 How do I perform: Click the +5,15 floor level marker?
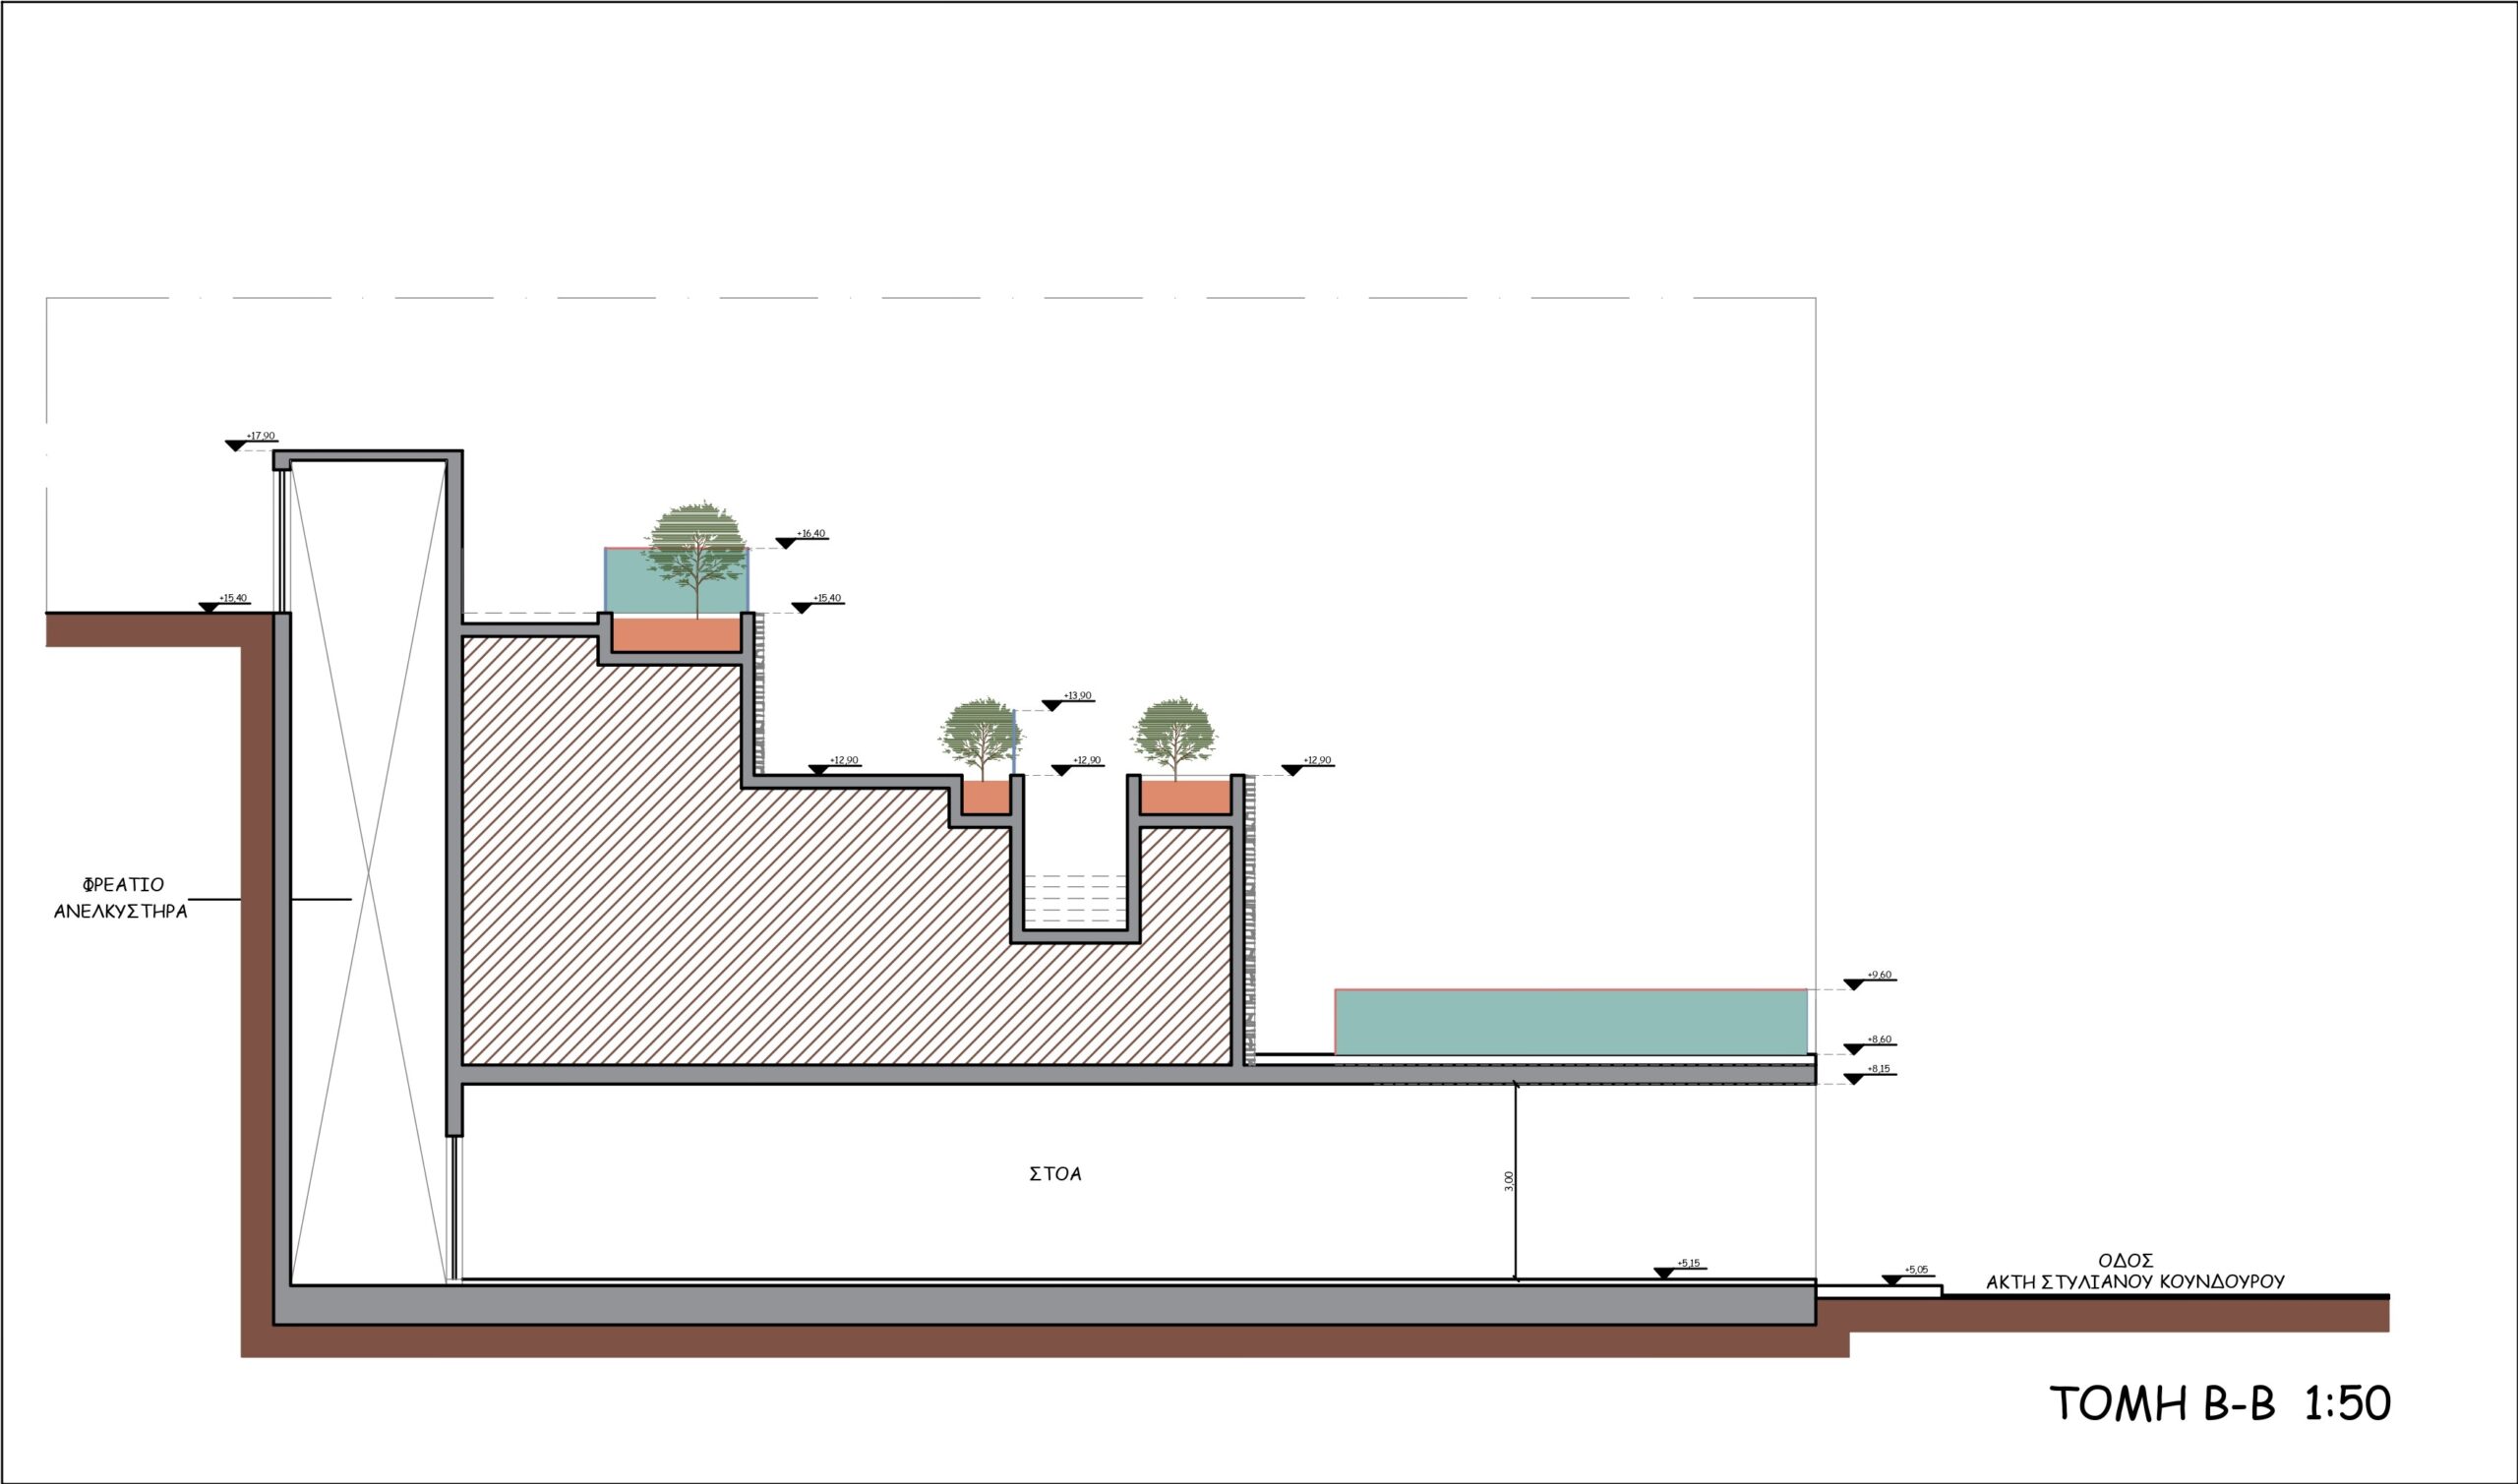[x=1664, y=1273]
